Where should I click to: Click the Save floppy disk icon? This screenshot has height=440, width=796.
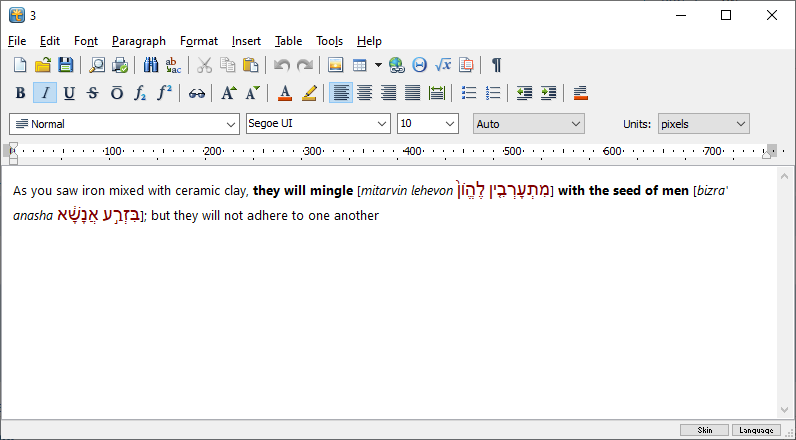65,65
